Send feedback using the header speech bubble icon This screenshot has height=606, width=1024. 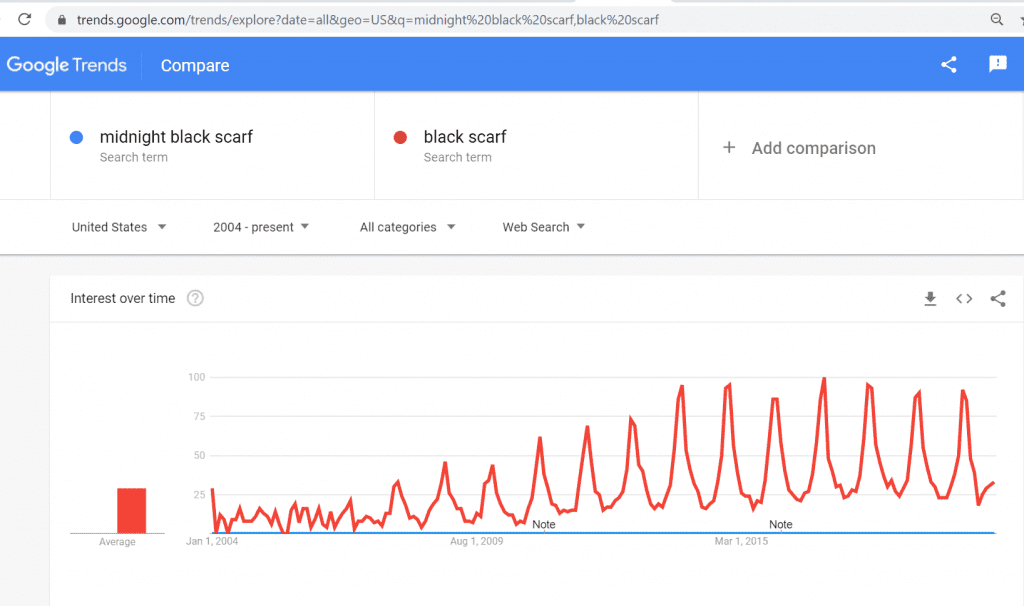997,64
